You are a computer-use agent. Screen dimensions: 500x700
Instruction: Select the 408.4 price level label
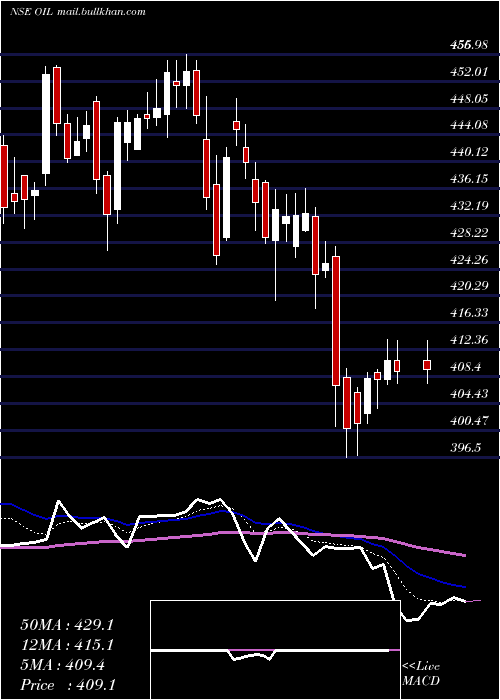tap(467, 367)
